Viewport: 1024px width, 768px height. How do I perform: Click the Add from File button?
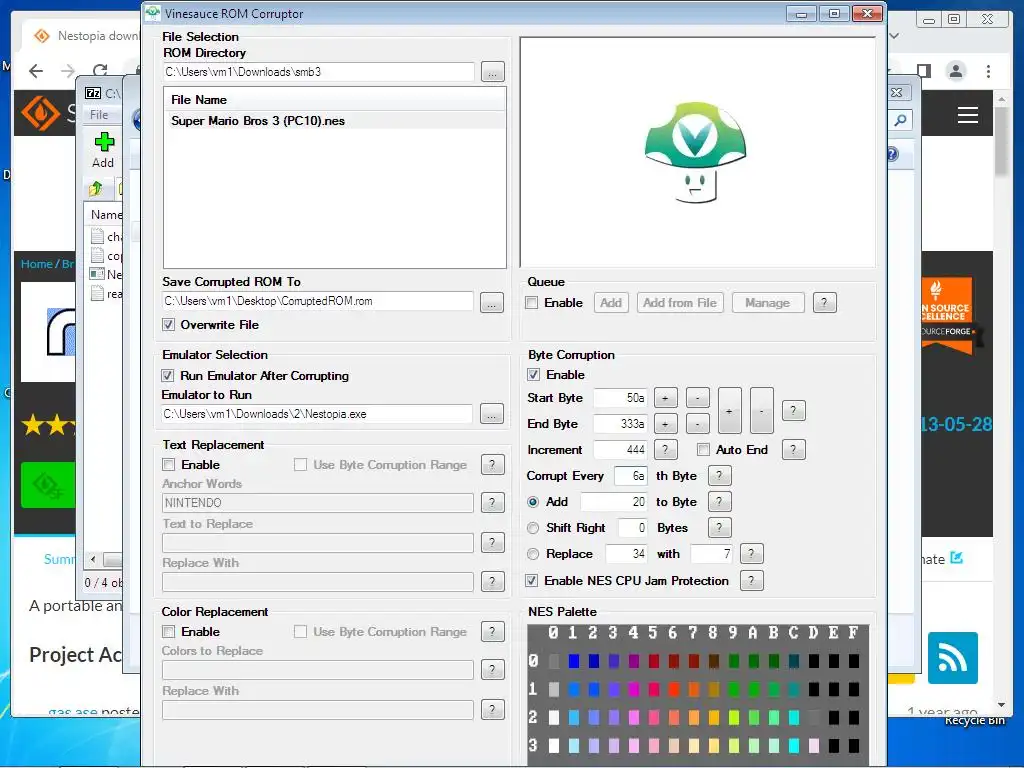(x=680, y=302)
